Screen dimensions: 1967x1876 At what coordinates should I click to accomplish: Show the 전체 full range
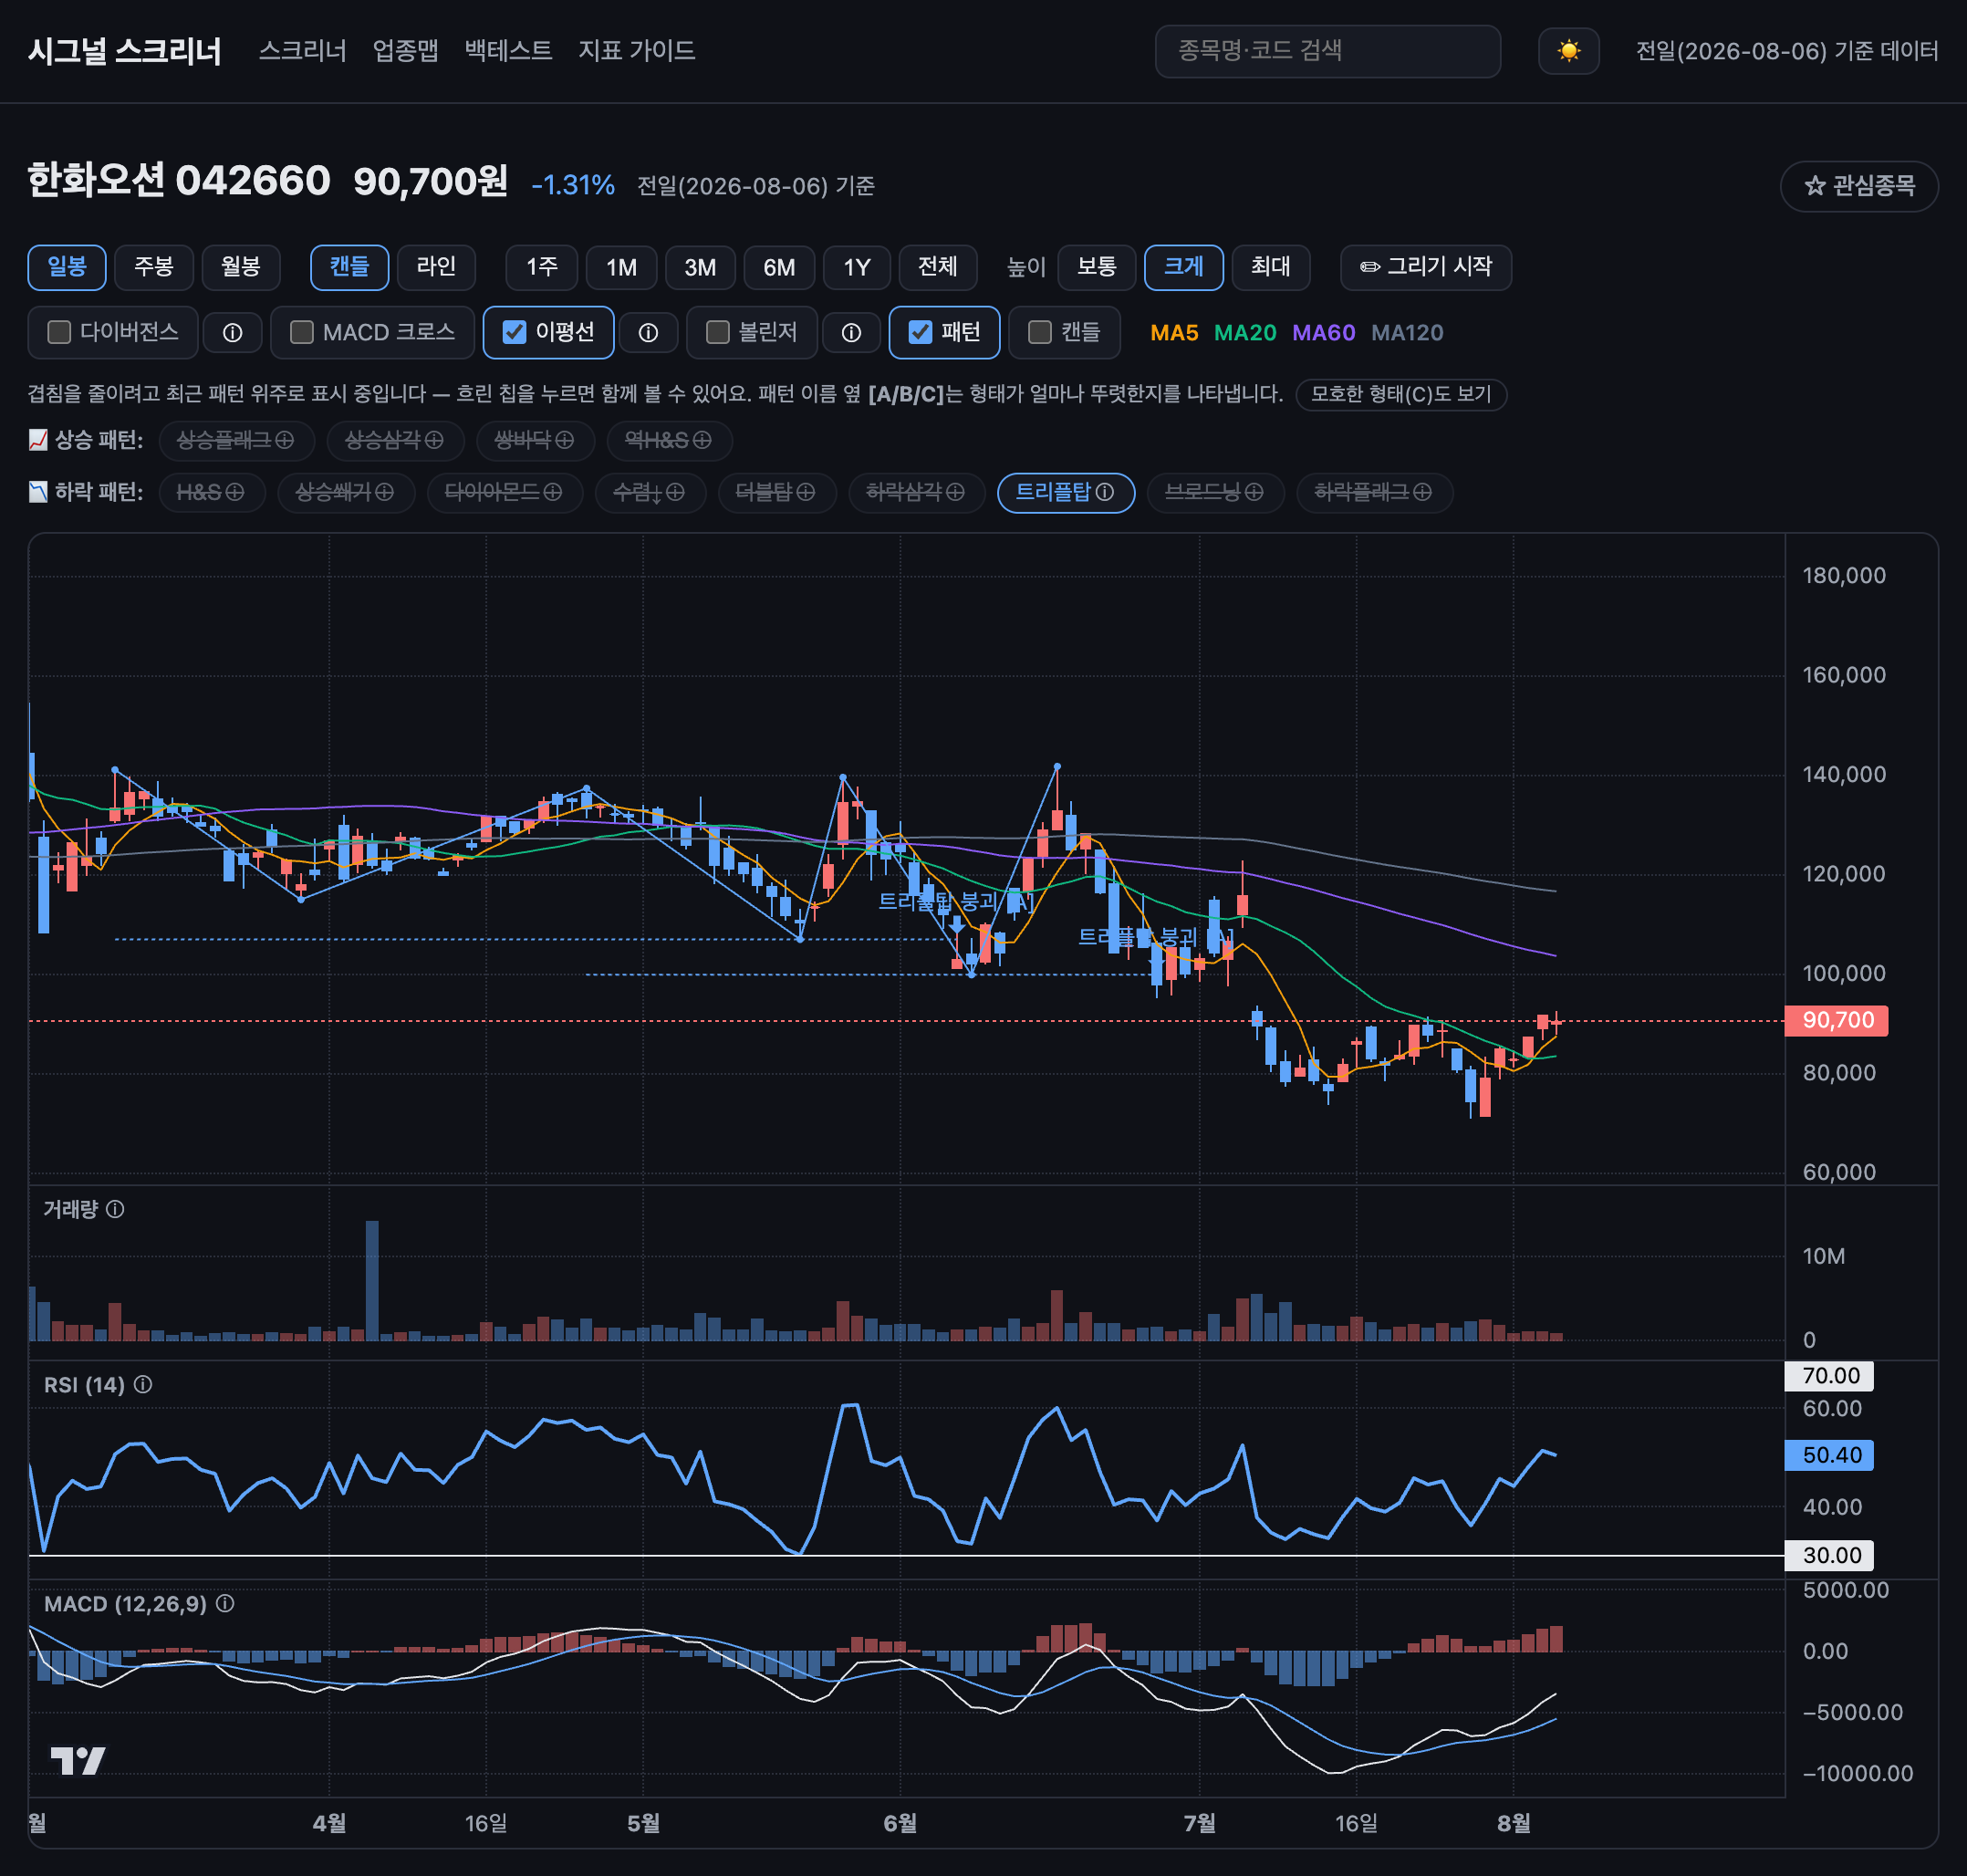click(938, 267)
